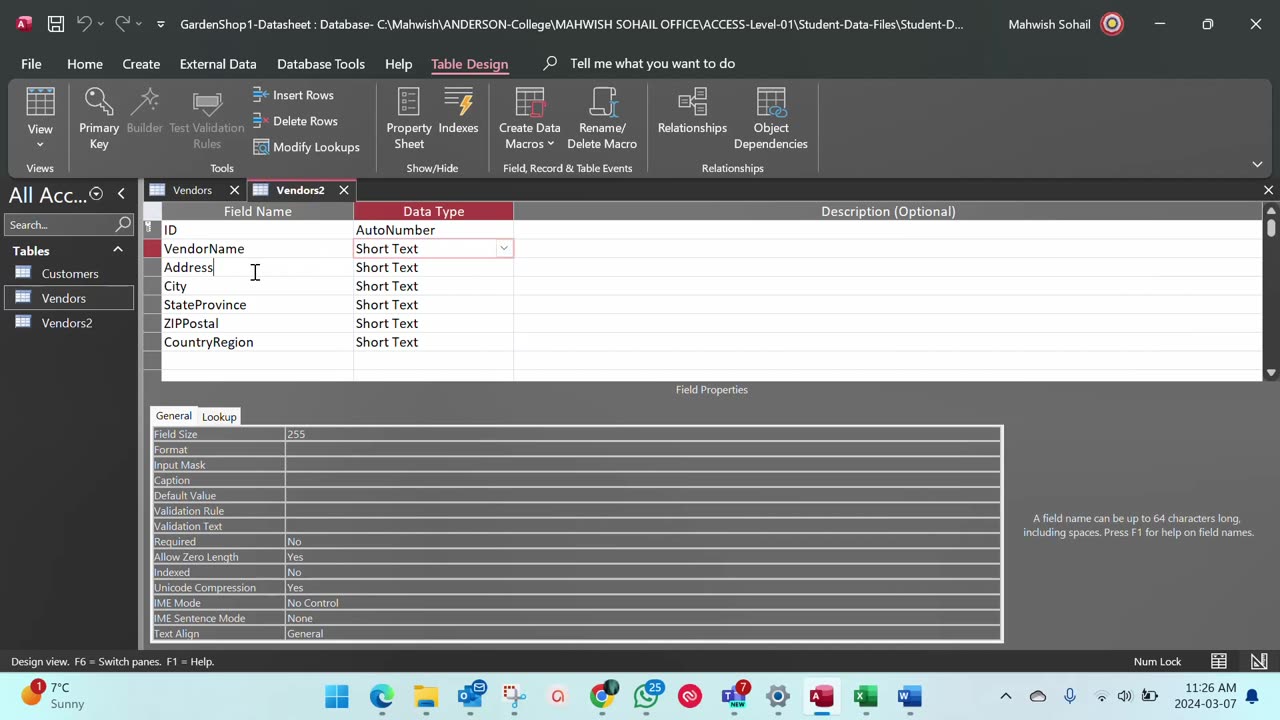The height and width of the screenshot is (720, 1280).
Task: Expand the Short Text data type dropdown
Action: pos(503,249)
